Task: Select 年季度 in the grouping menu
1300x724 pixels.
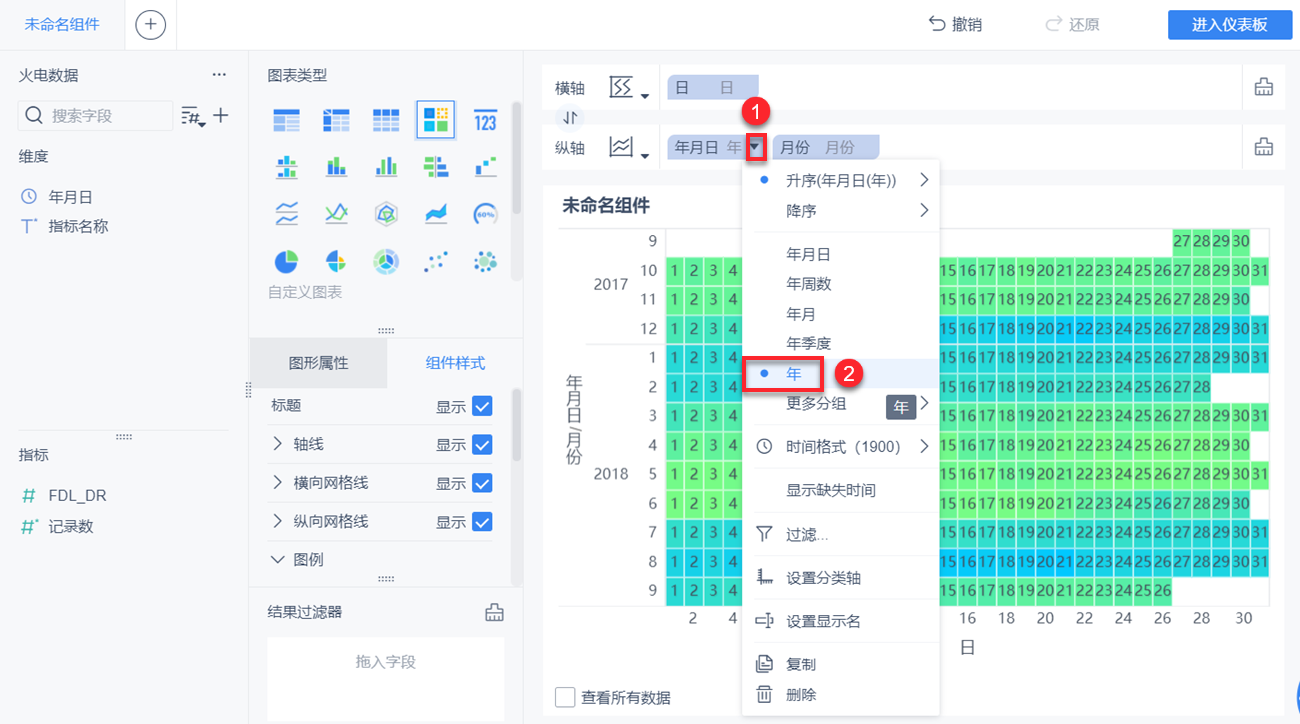Action: (809, 343)
